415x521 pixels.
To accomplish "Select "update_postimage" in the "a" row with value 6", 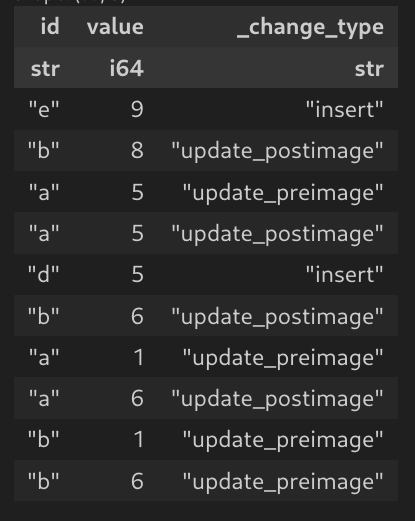I will point(277,399).
